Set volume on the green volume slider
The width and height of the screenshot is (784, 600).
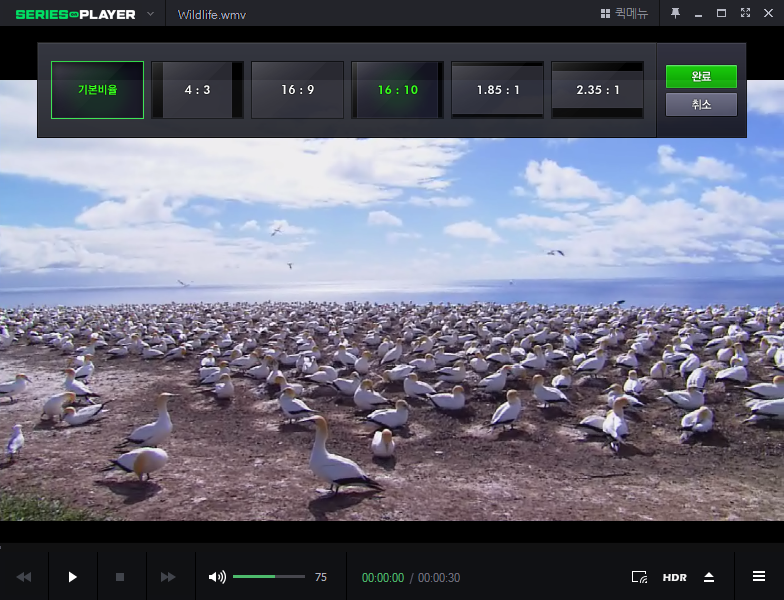[269, 576]
